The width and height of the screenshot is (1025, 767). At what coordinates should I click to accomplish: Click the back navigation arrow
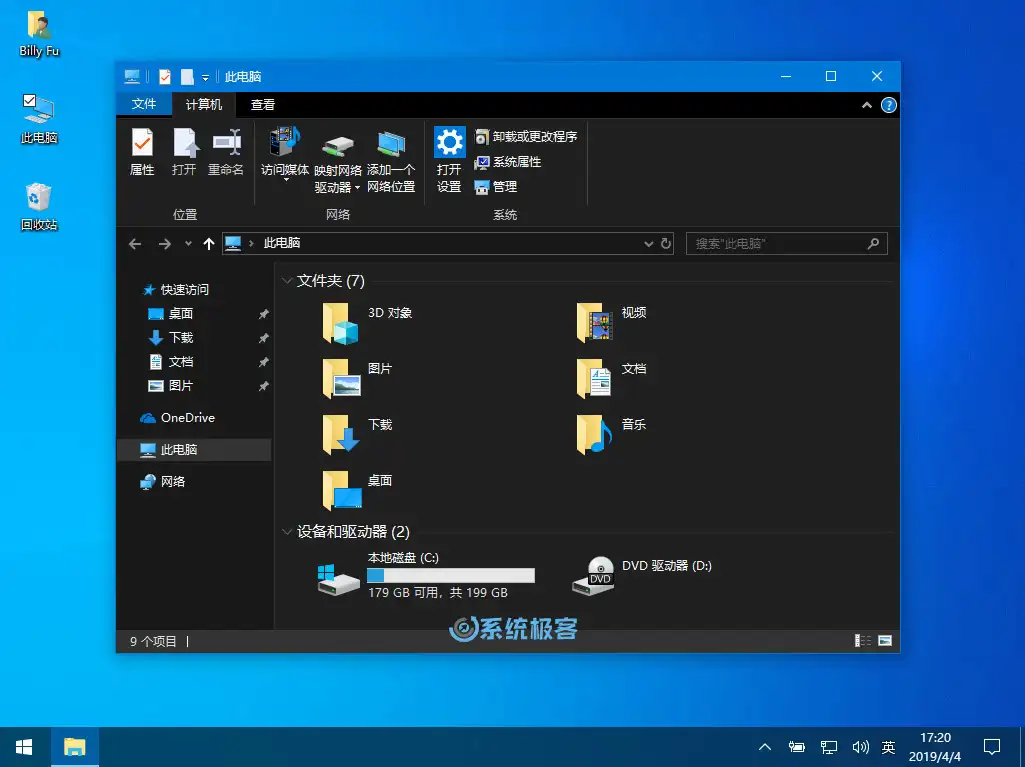pyautogui.click(x=135, y=243)
